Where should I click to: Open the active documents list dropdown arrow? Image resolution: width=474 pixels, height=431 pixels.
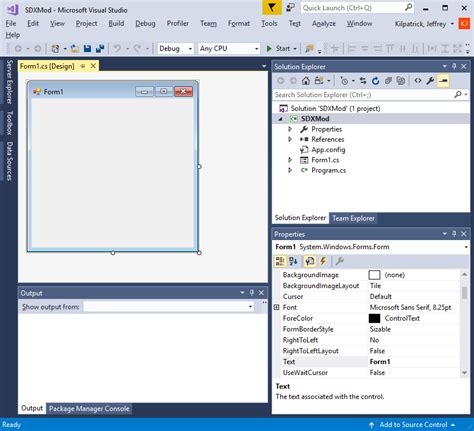pos(264,66)
